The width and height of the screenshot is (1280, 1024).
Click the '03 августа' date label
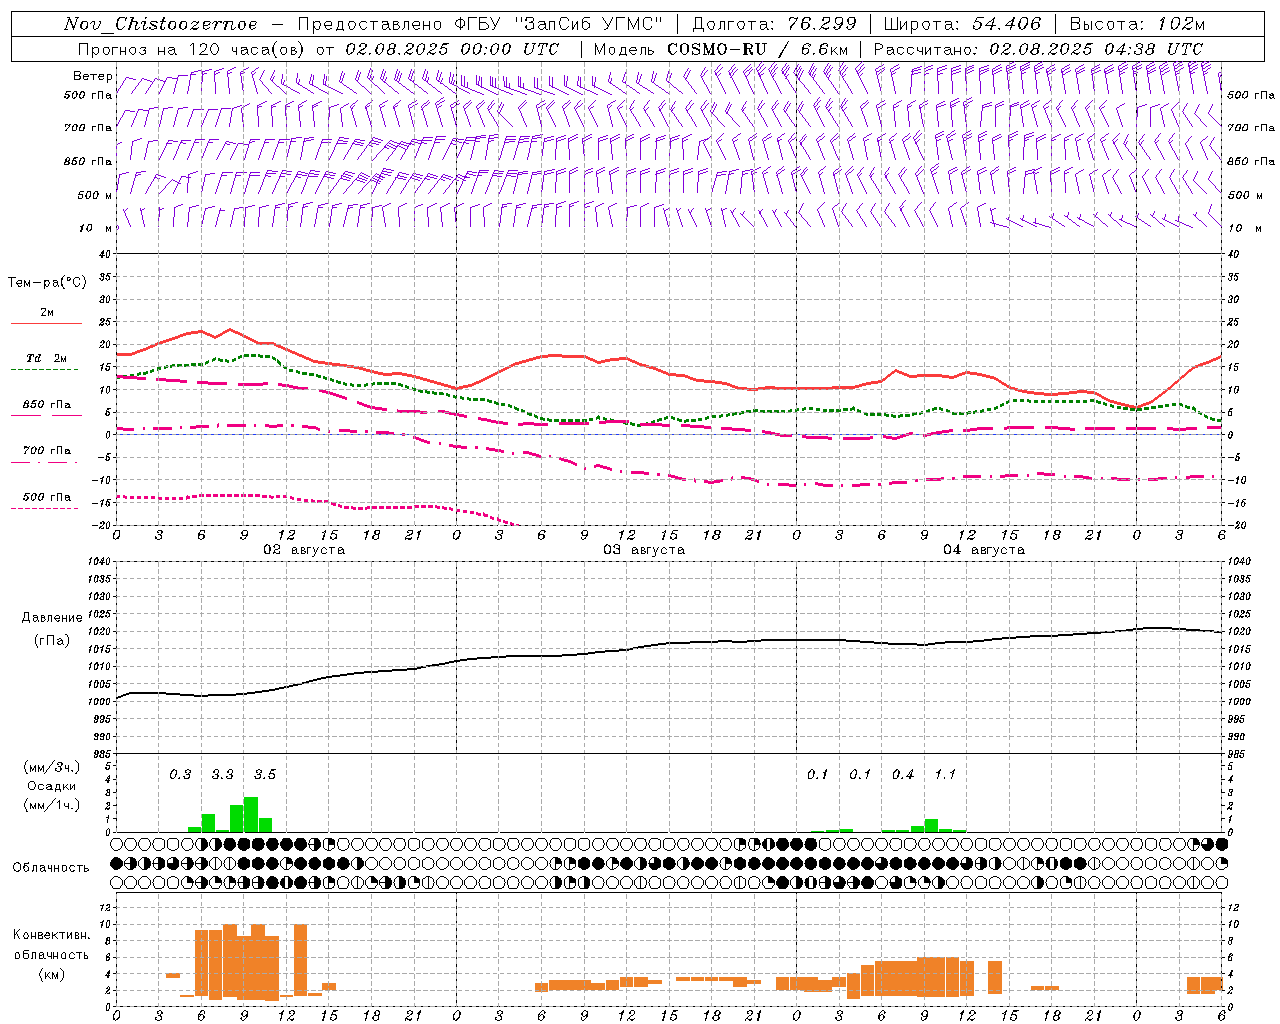[x=644, y=550]
